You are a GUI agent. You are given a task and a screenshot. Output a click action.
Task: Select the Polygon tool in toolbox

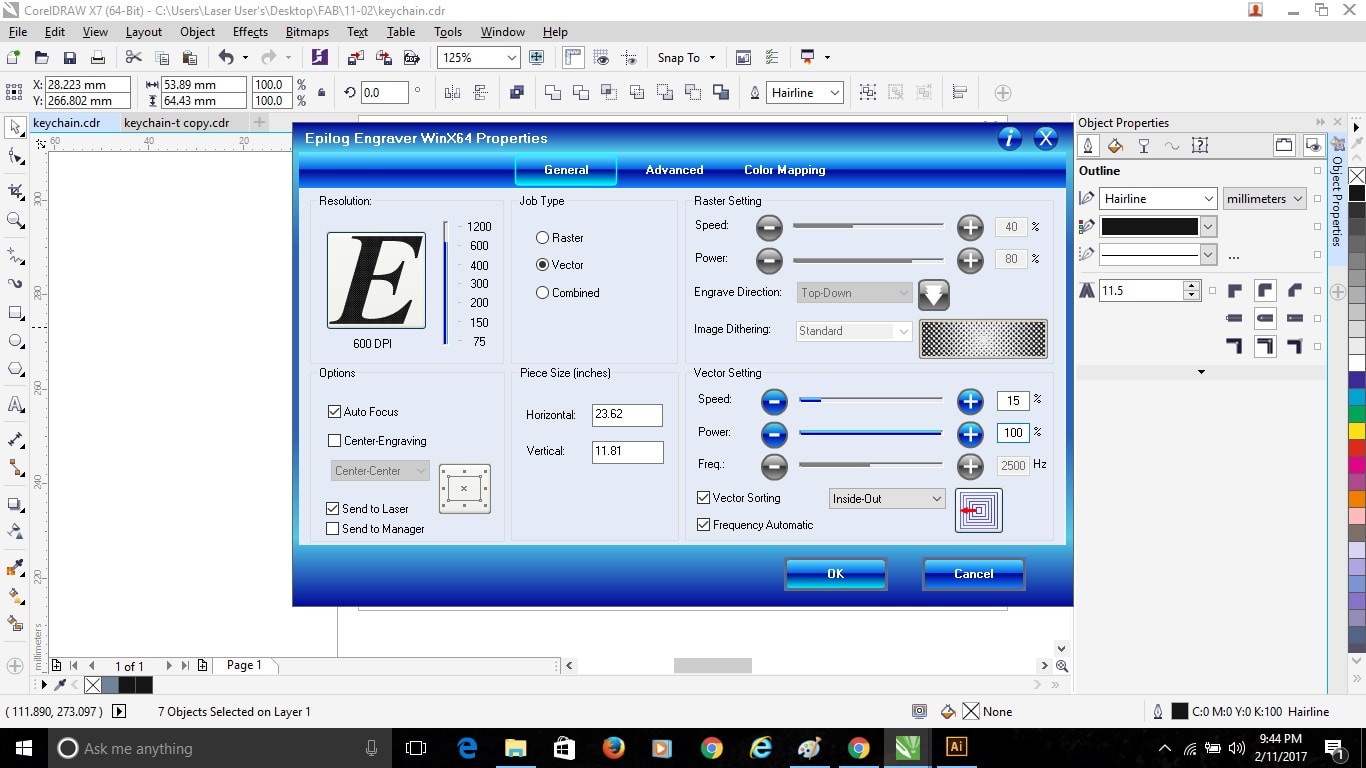pyautogui.click(x=15, y=368)
